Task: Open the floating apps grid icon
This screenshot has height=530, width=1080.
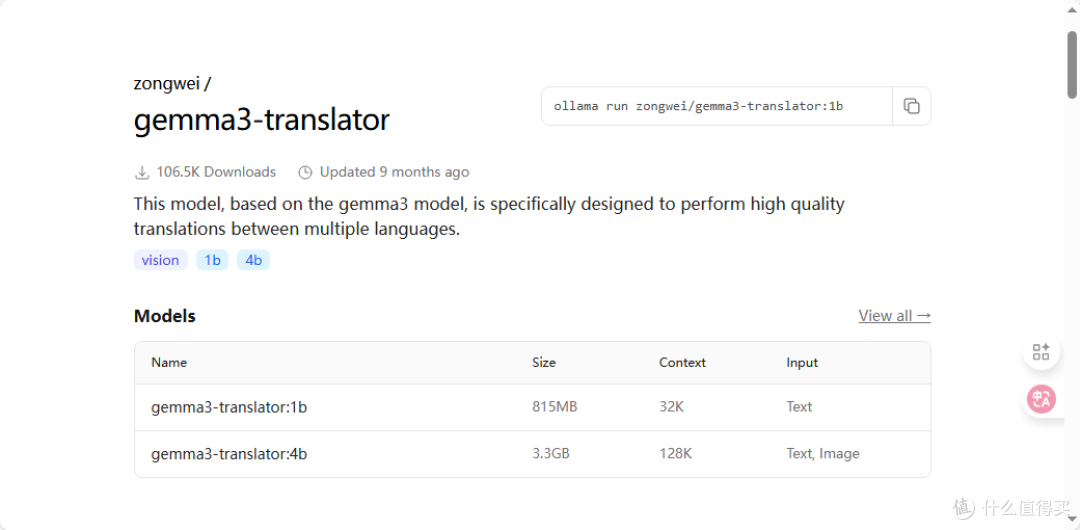Action: coord(1041,352)
